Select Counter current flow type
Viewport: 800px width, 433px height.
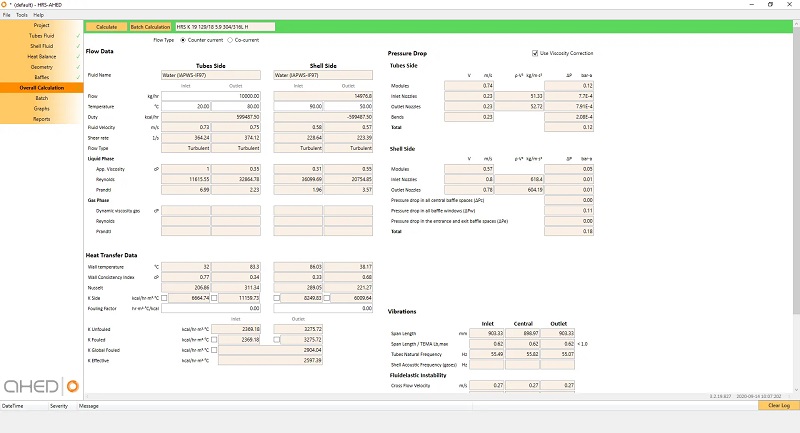(x=184, y=40)
